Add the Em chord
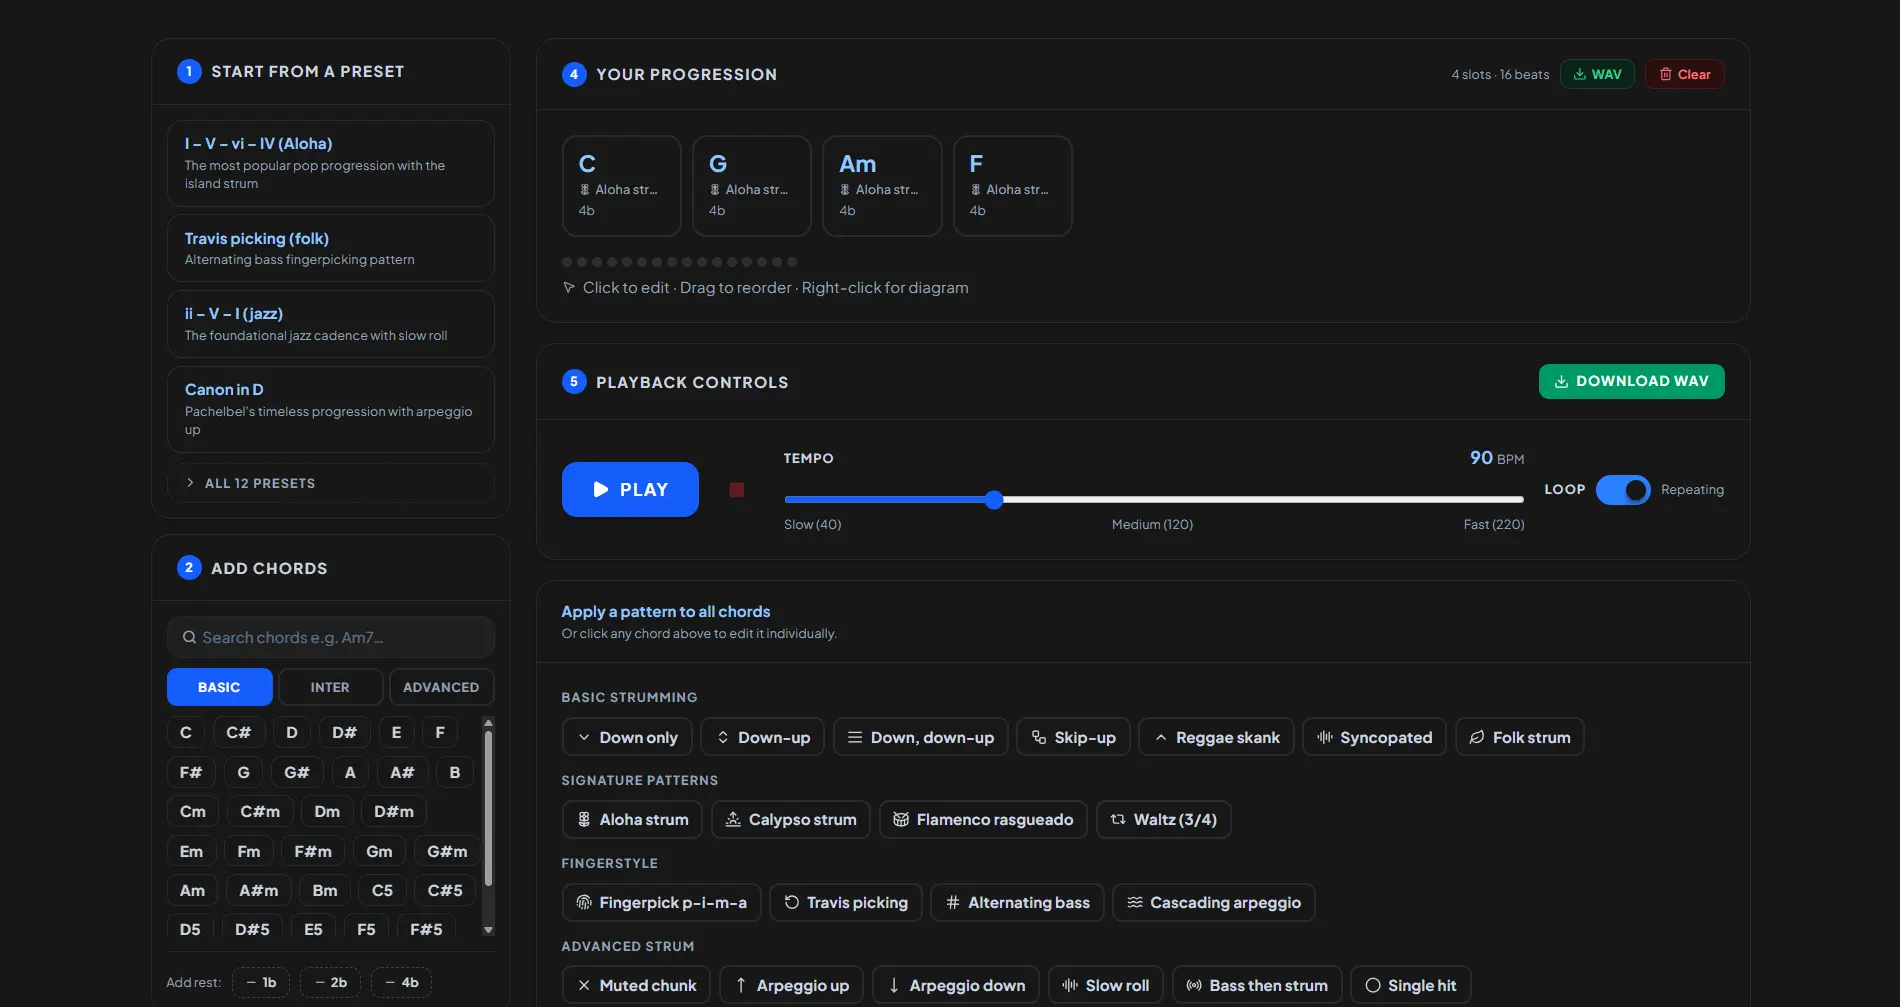 click(x=191, y=852)
